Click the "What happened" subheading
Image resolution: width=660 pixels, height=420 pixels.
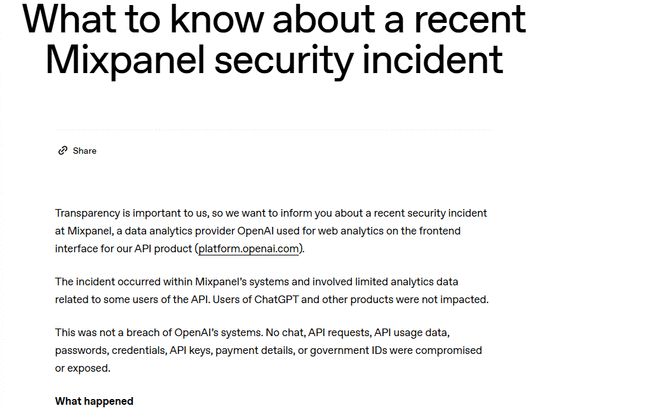94,402
